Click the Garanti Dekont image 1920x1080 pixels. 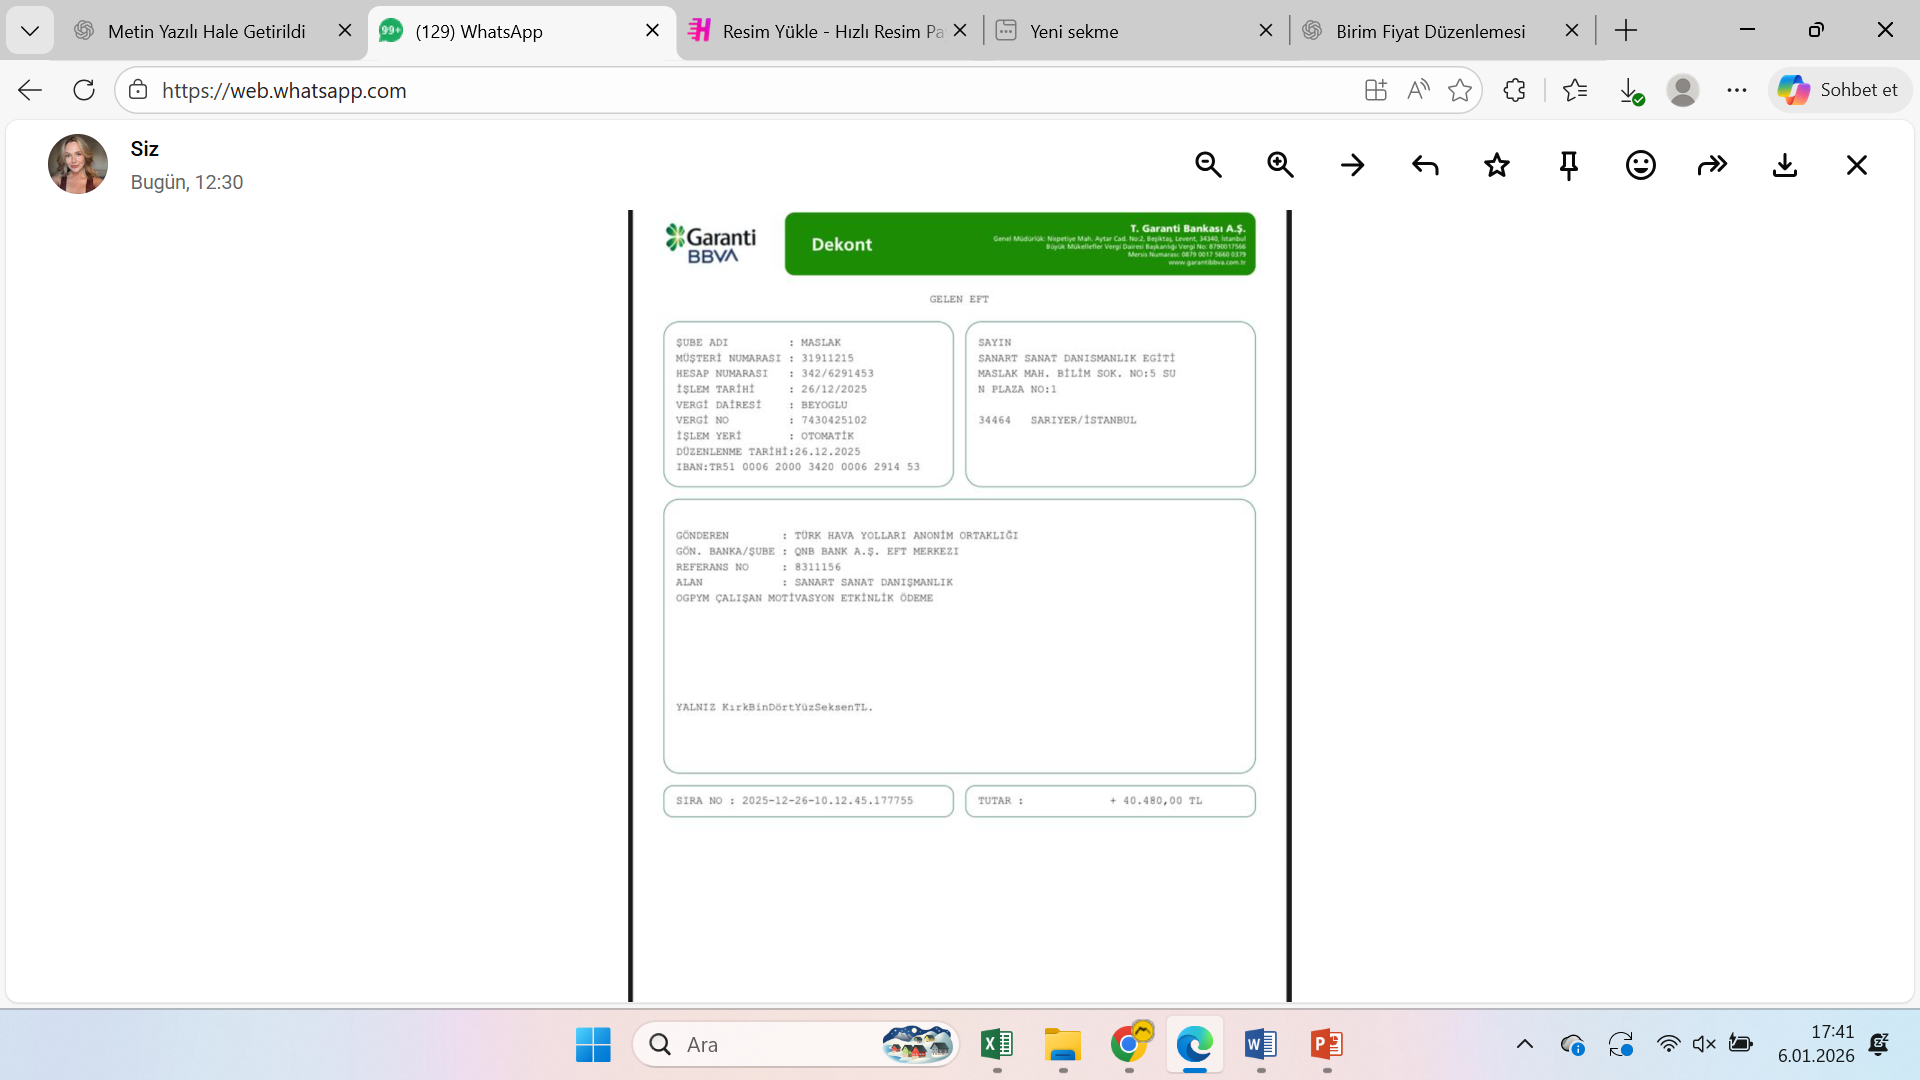(960, 606)
